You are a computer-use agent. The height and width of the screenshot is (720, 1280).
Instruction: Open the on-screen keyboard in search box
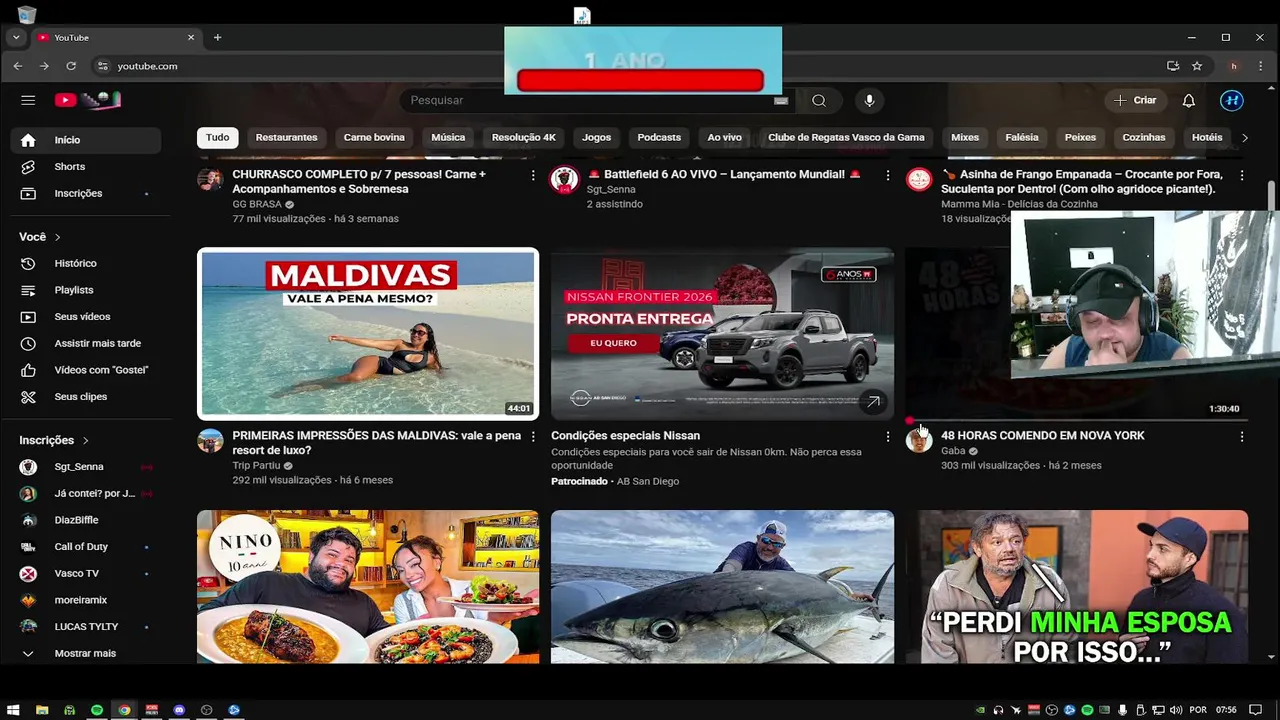tap(781, 100)
